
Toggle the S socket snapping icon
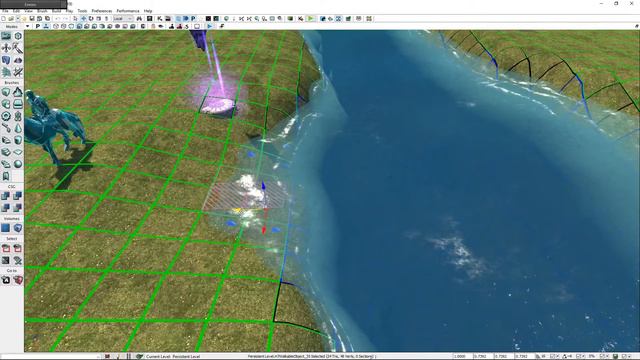186,27
